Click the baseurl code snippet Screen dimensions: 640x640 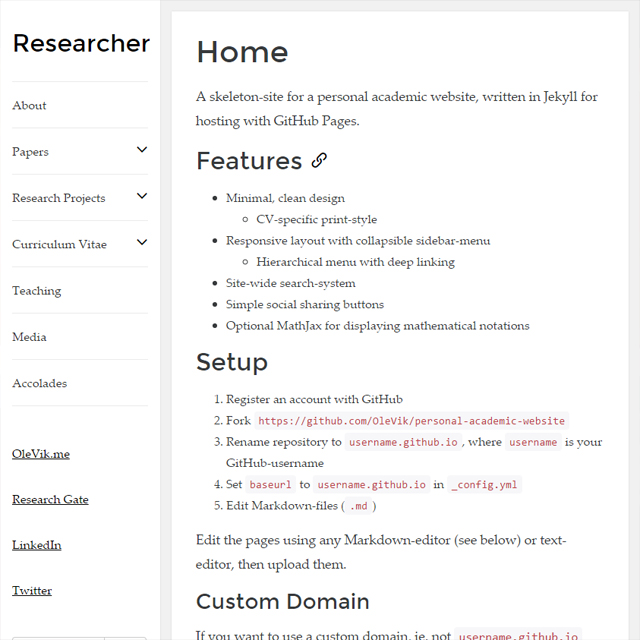[x=270, y=484]
